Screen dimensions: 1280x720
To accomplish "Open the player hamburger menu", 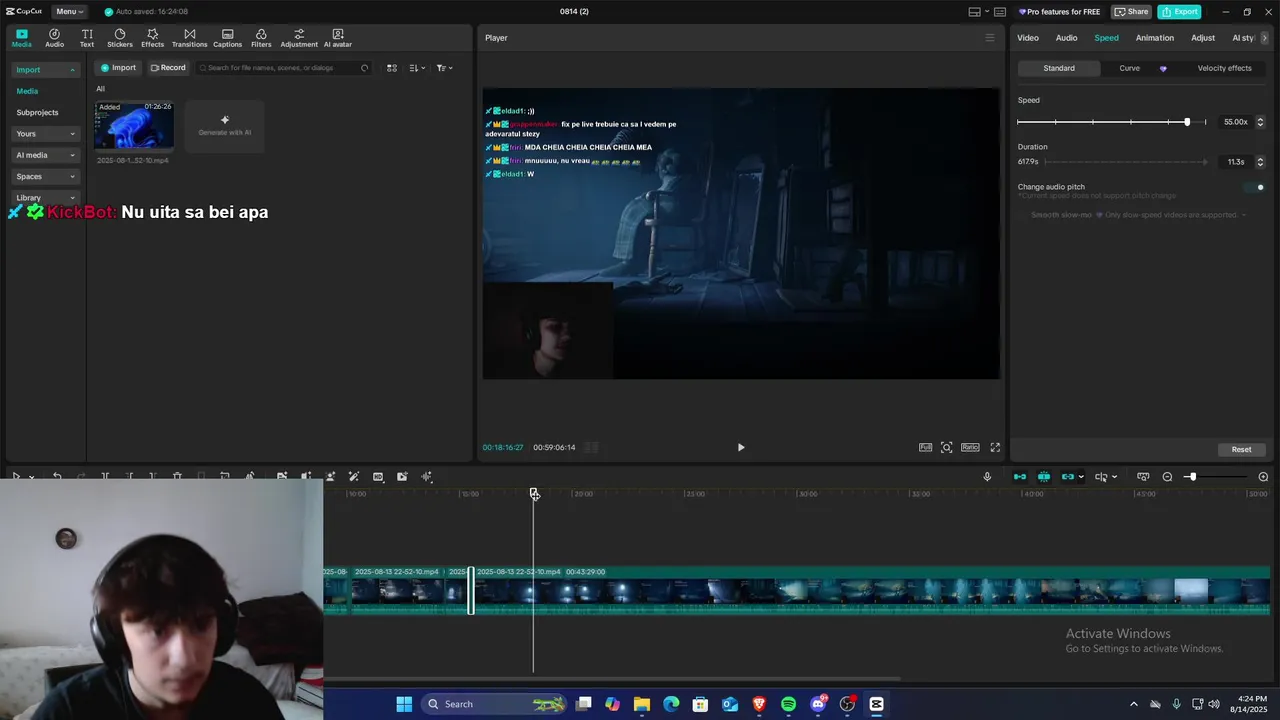I will [990, 38].
